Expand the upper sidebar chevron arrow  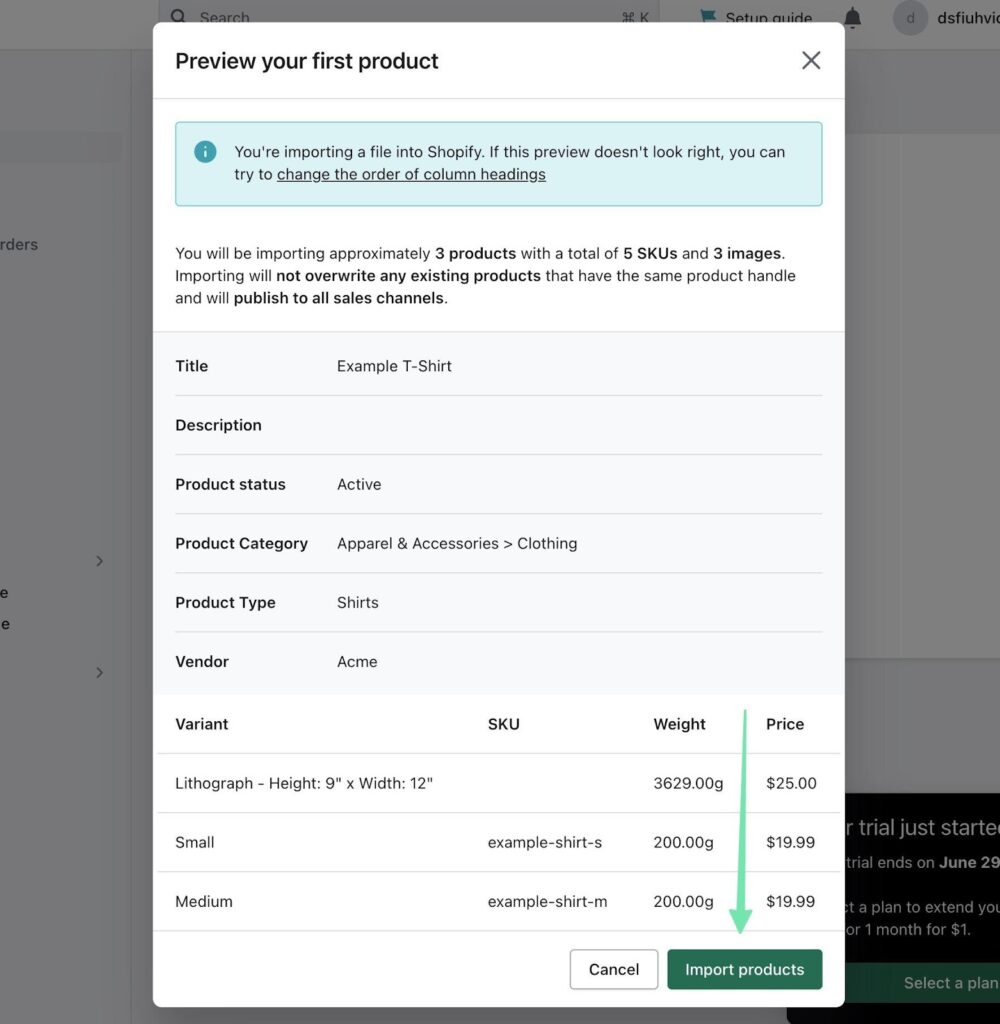99,561
